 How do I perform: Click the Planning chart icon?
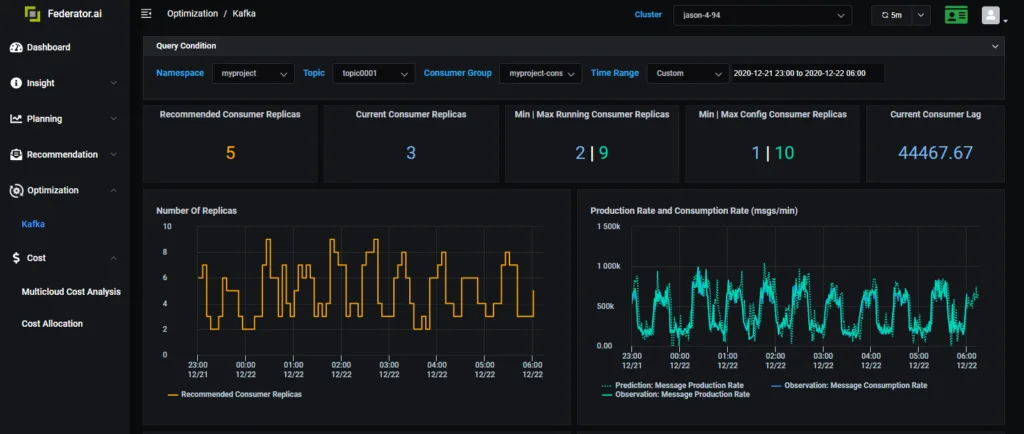[x=16, y=119]
